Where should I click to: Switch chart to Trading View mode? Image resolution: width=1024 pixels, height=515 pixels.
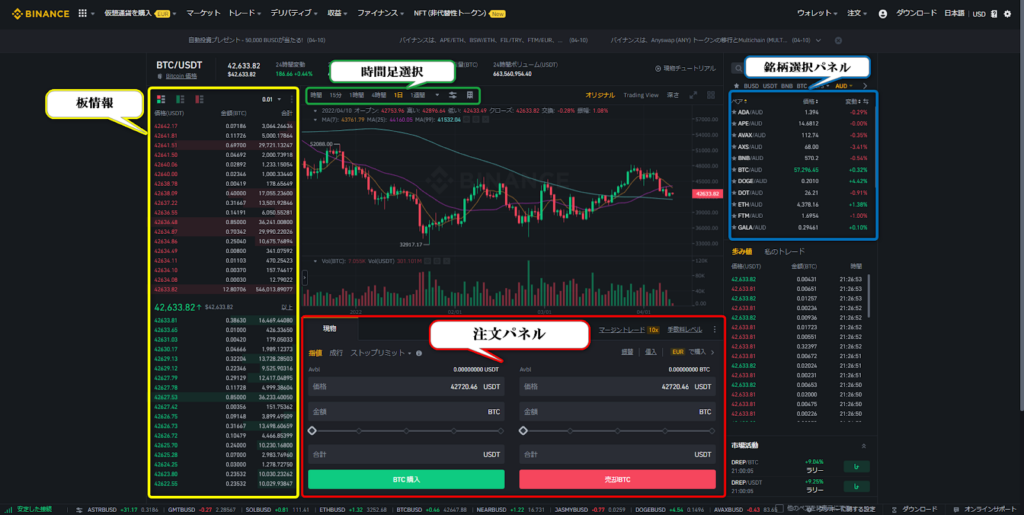(641, 95)
